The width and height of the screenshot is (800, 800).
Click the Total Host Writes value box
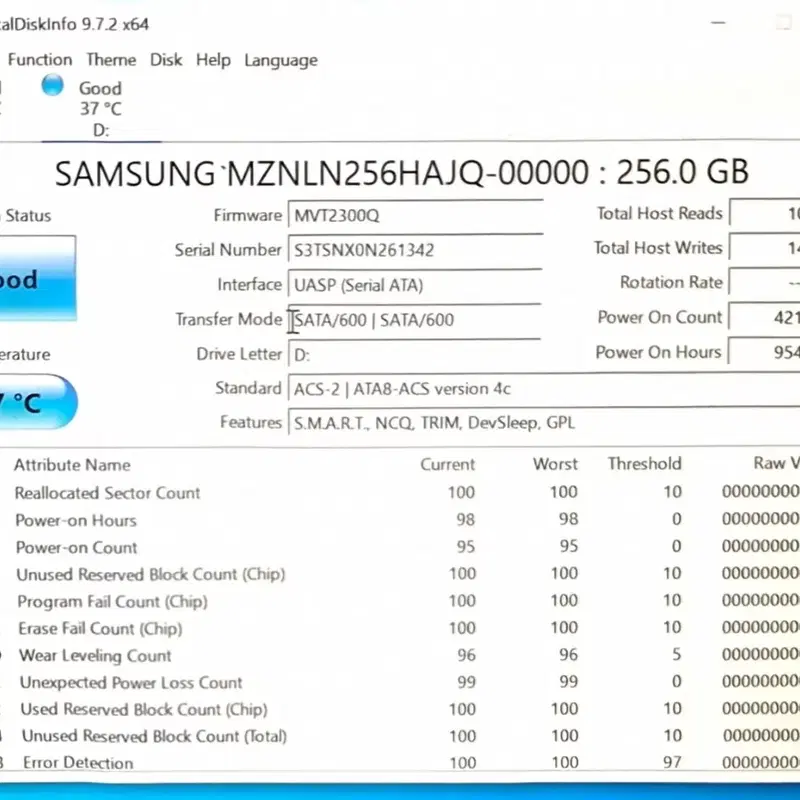(764, 247)
